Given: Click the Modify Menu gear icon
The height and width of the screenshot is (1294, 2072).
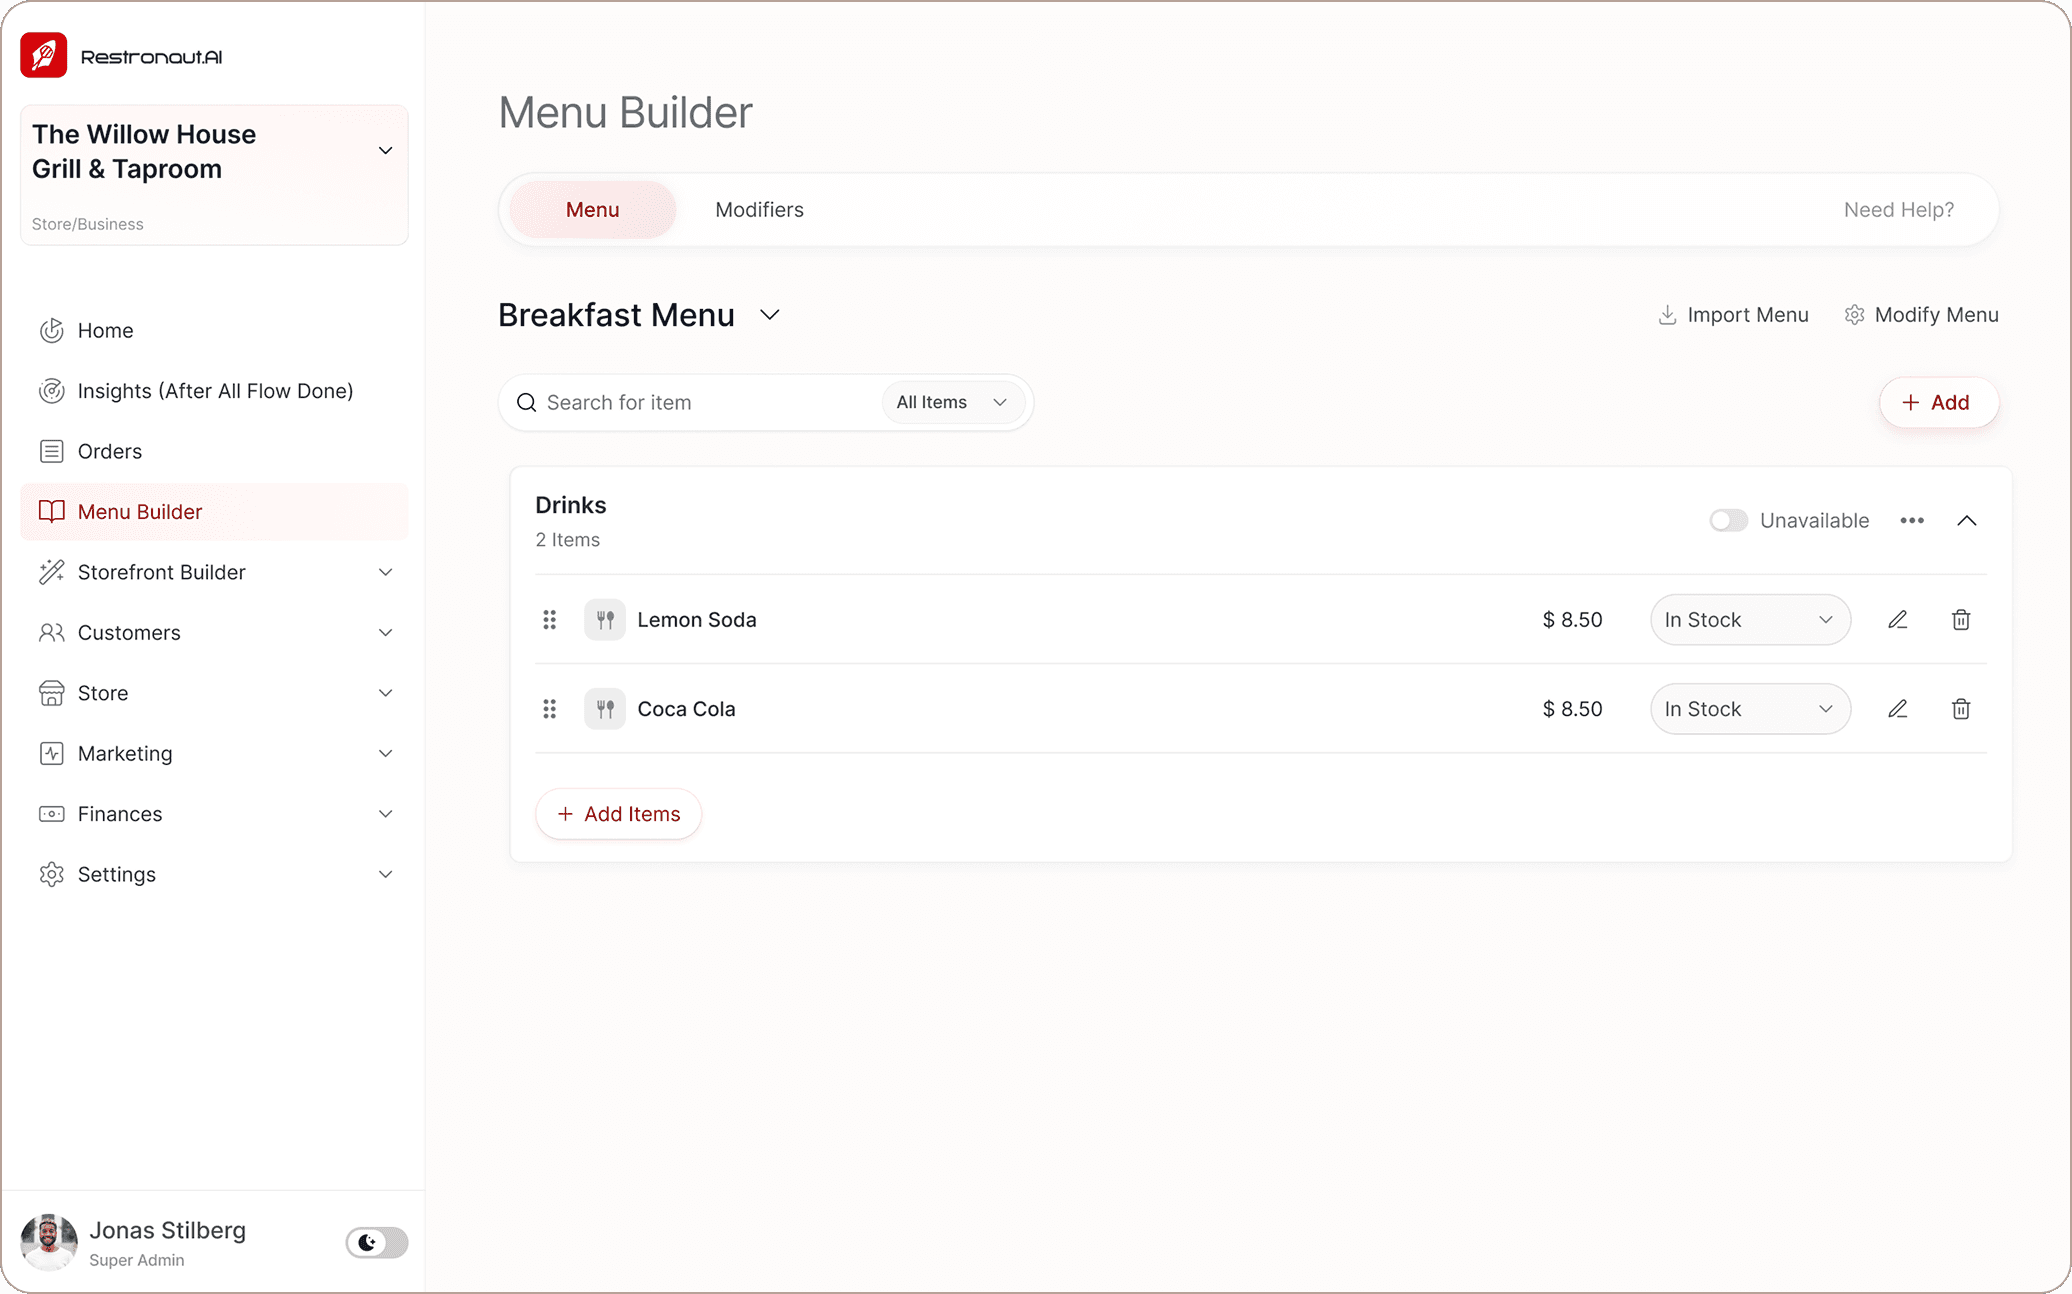Looking at the screenshot, I should point(1854,315).
